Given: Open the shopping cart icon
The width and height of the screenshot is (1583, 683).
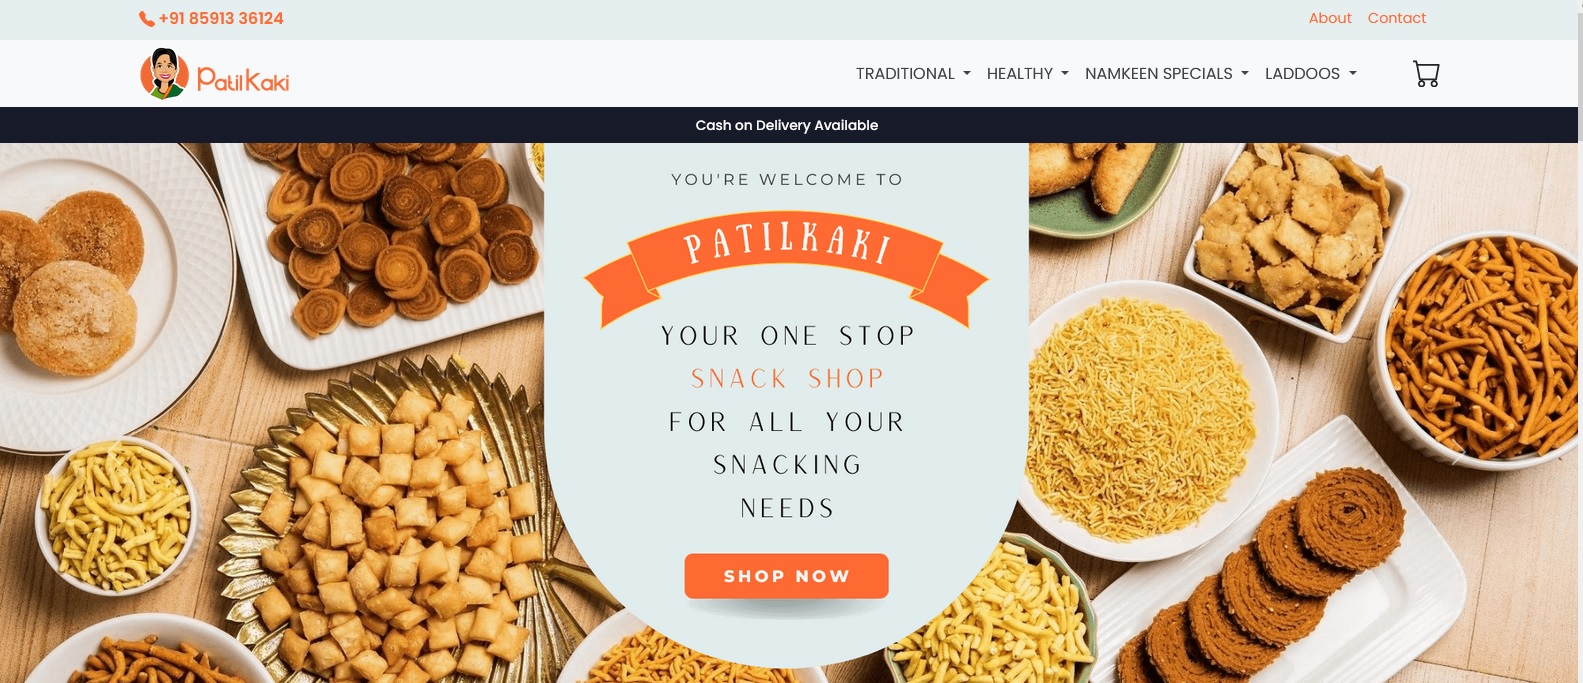Looking at the screenshot, I should coord(1426,74).
